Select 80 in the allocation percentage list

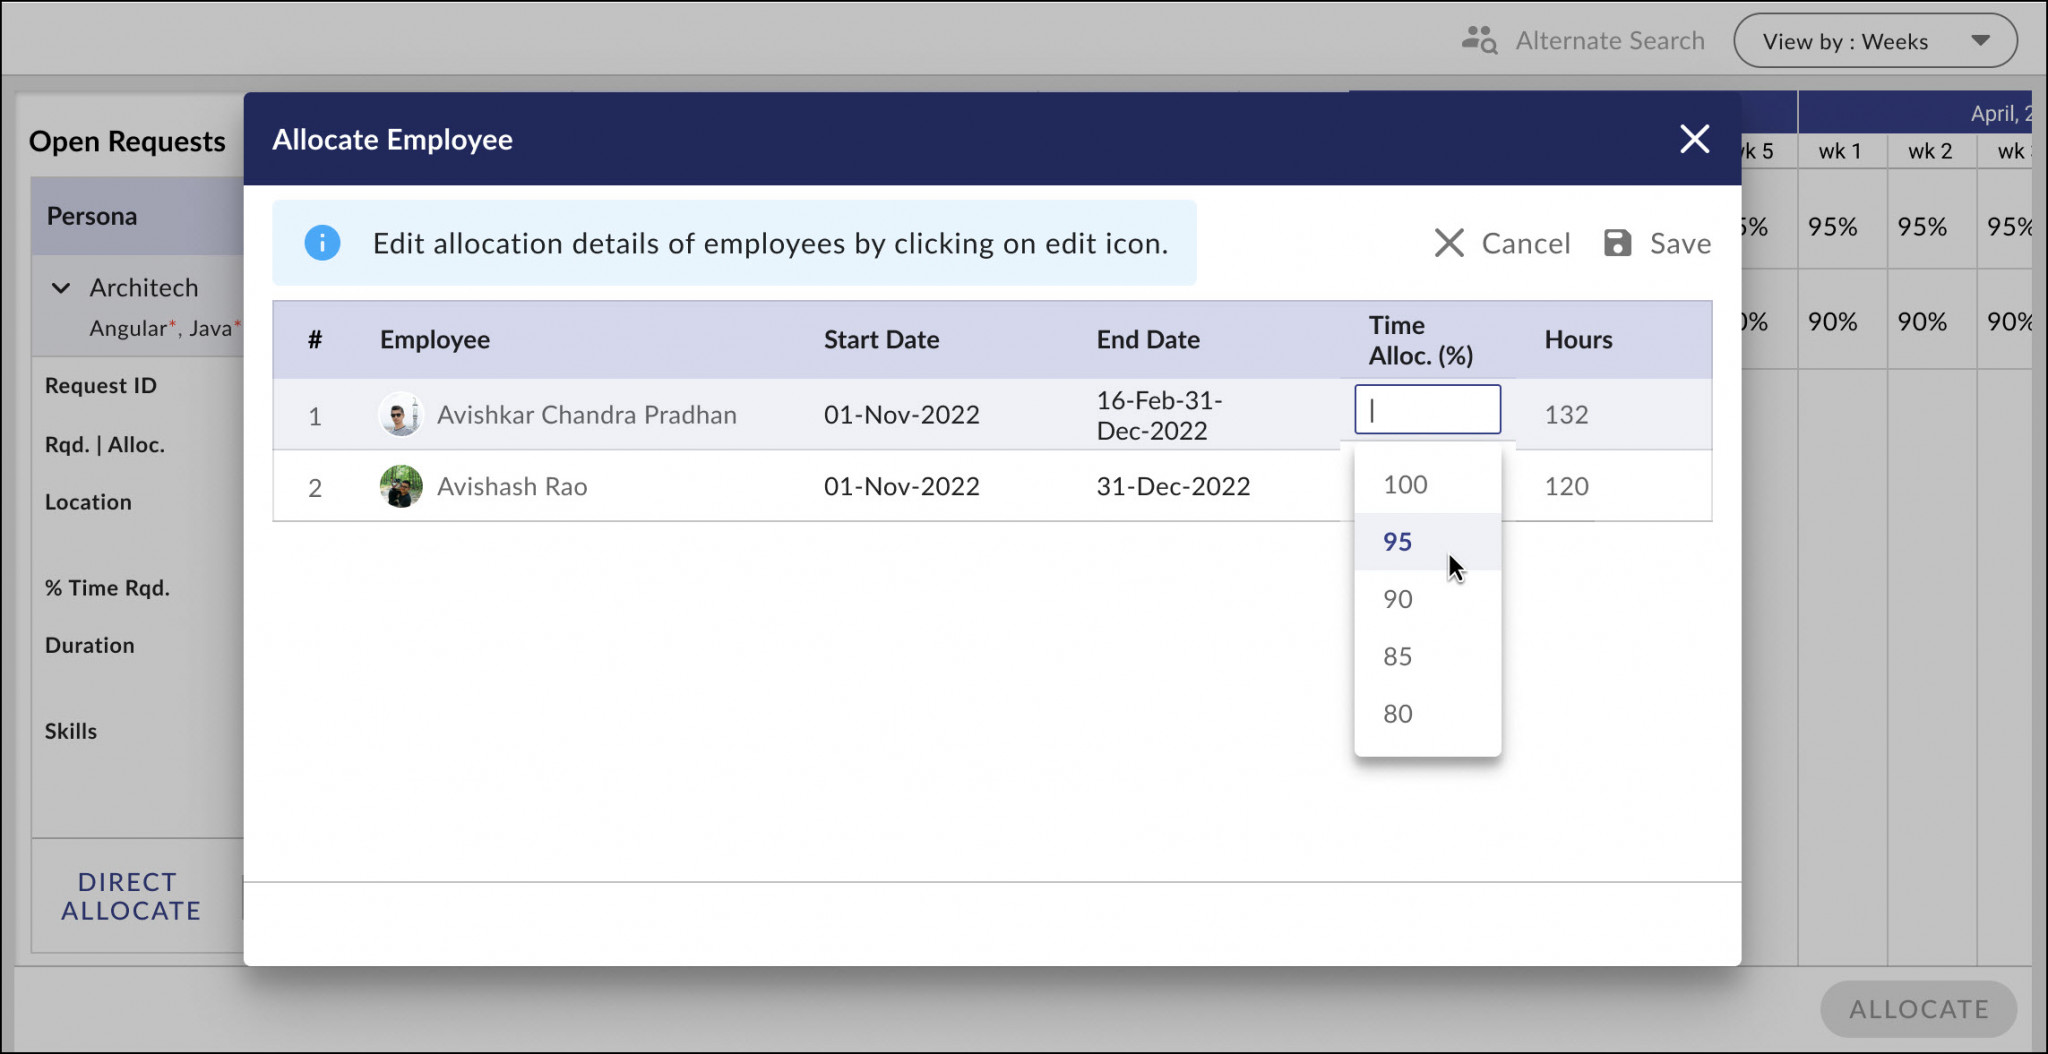click(1397, 713)
